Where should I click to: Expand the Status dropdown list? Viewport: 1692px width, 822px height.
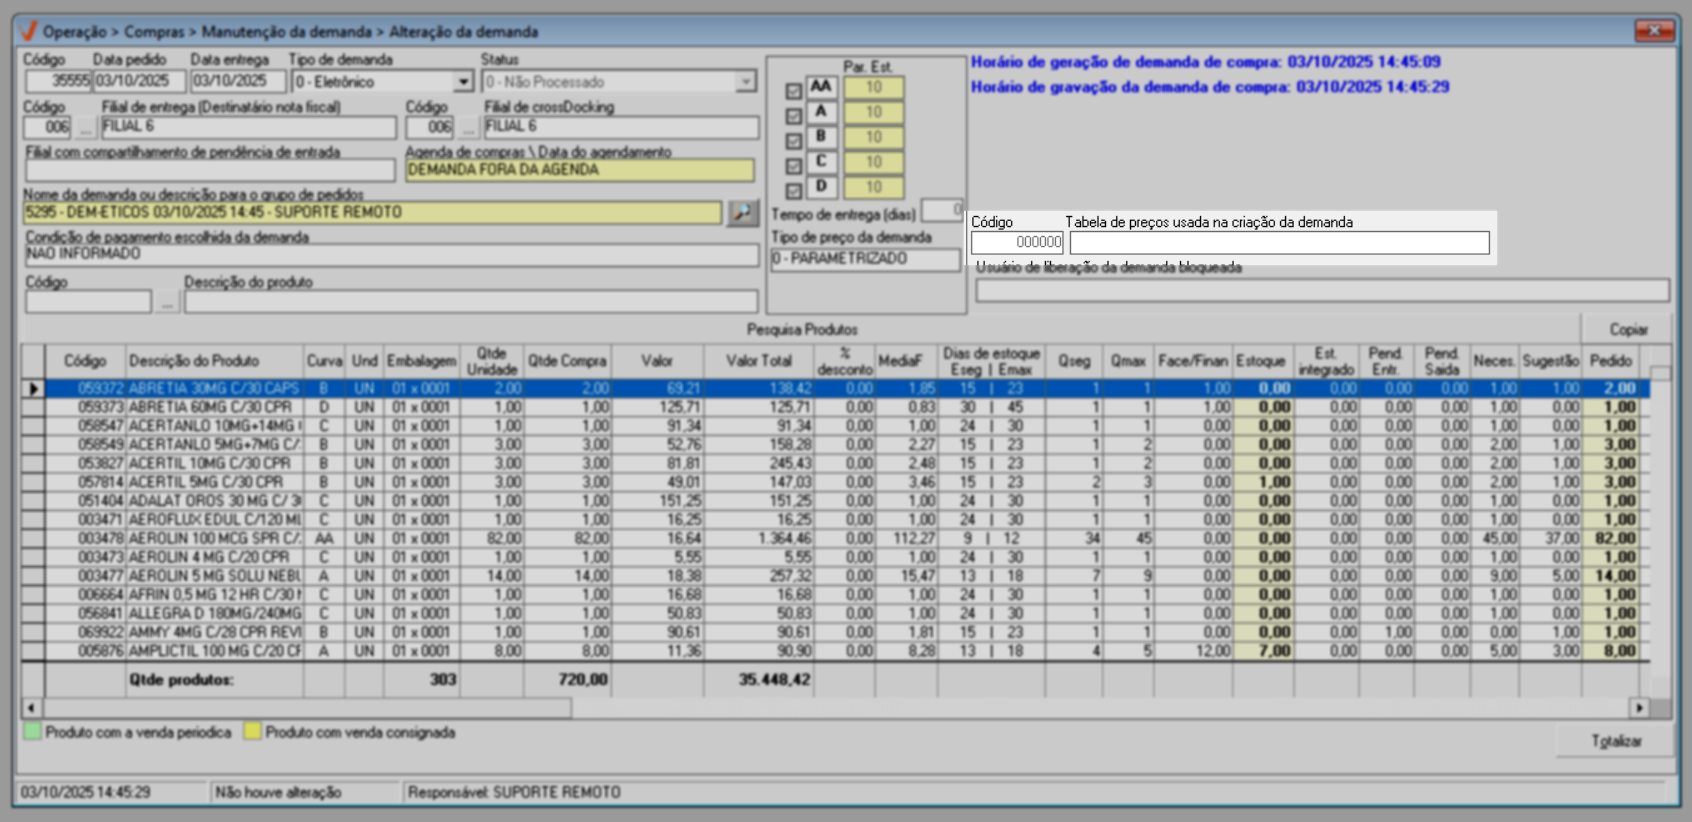(746, 82)
